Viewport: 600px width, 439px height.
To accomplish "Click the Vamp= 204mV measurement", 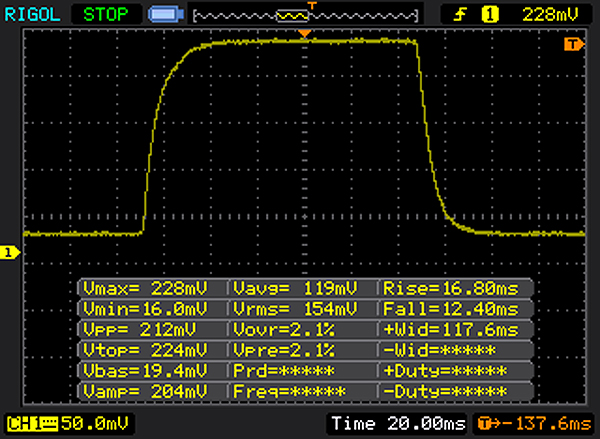I will click(145, 391).
